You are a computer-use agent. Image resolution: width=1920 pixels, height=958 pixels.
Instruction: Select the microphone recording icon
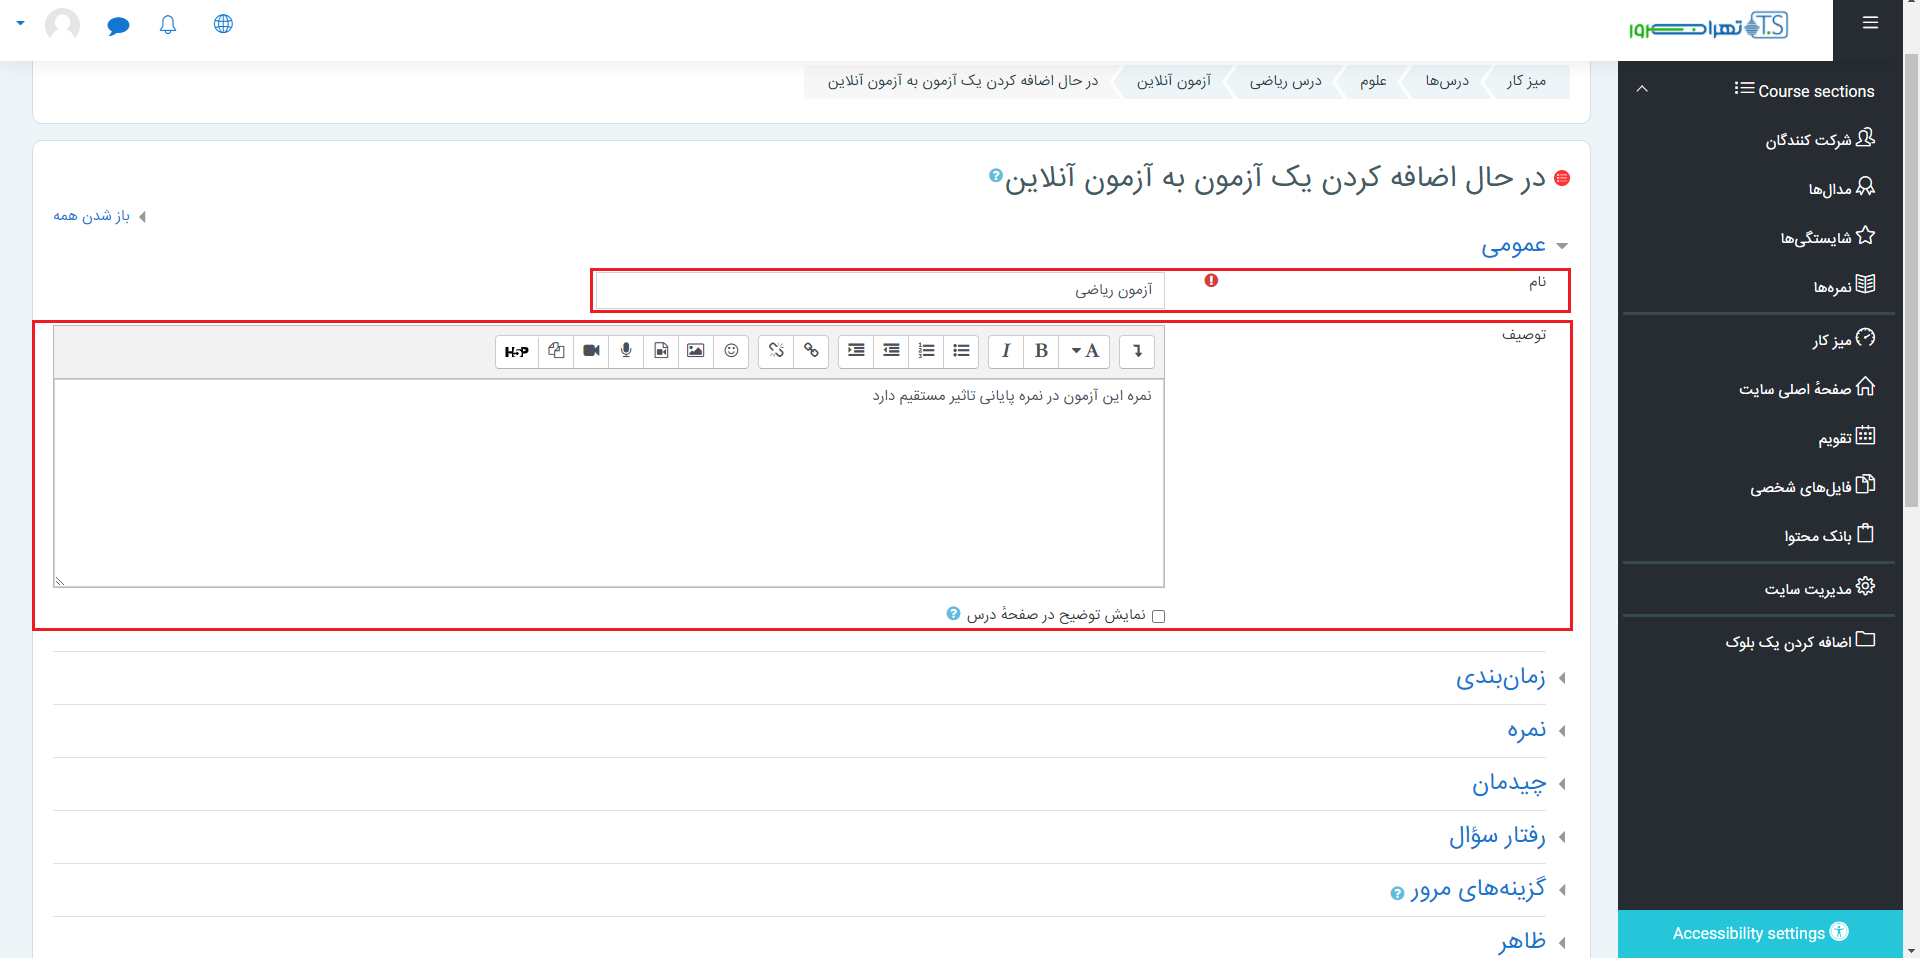[x=626, y=351]
